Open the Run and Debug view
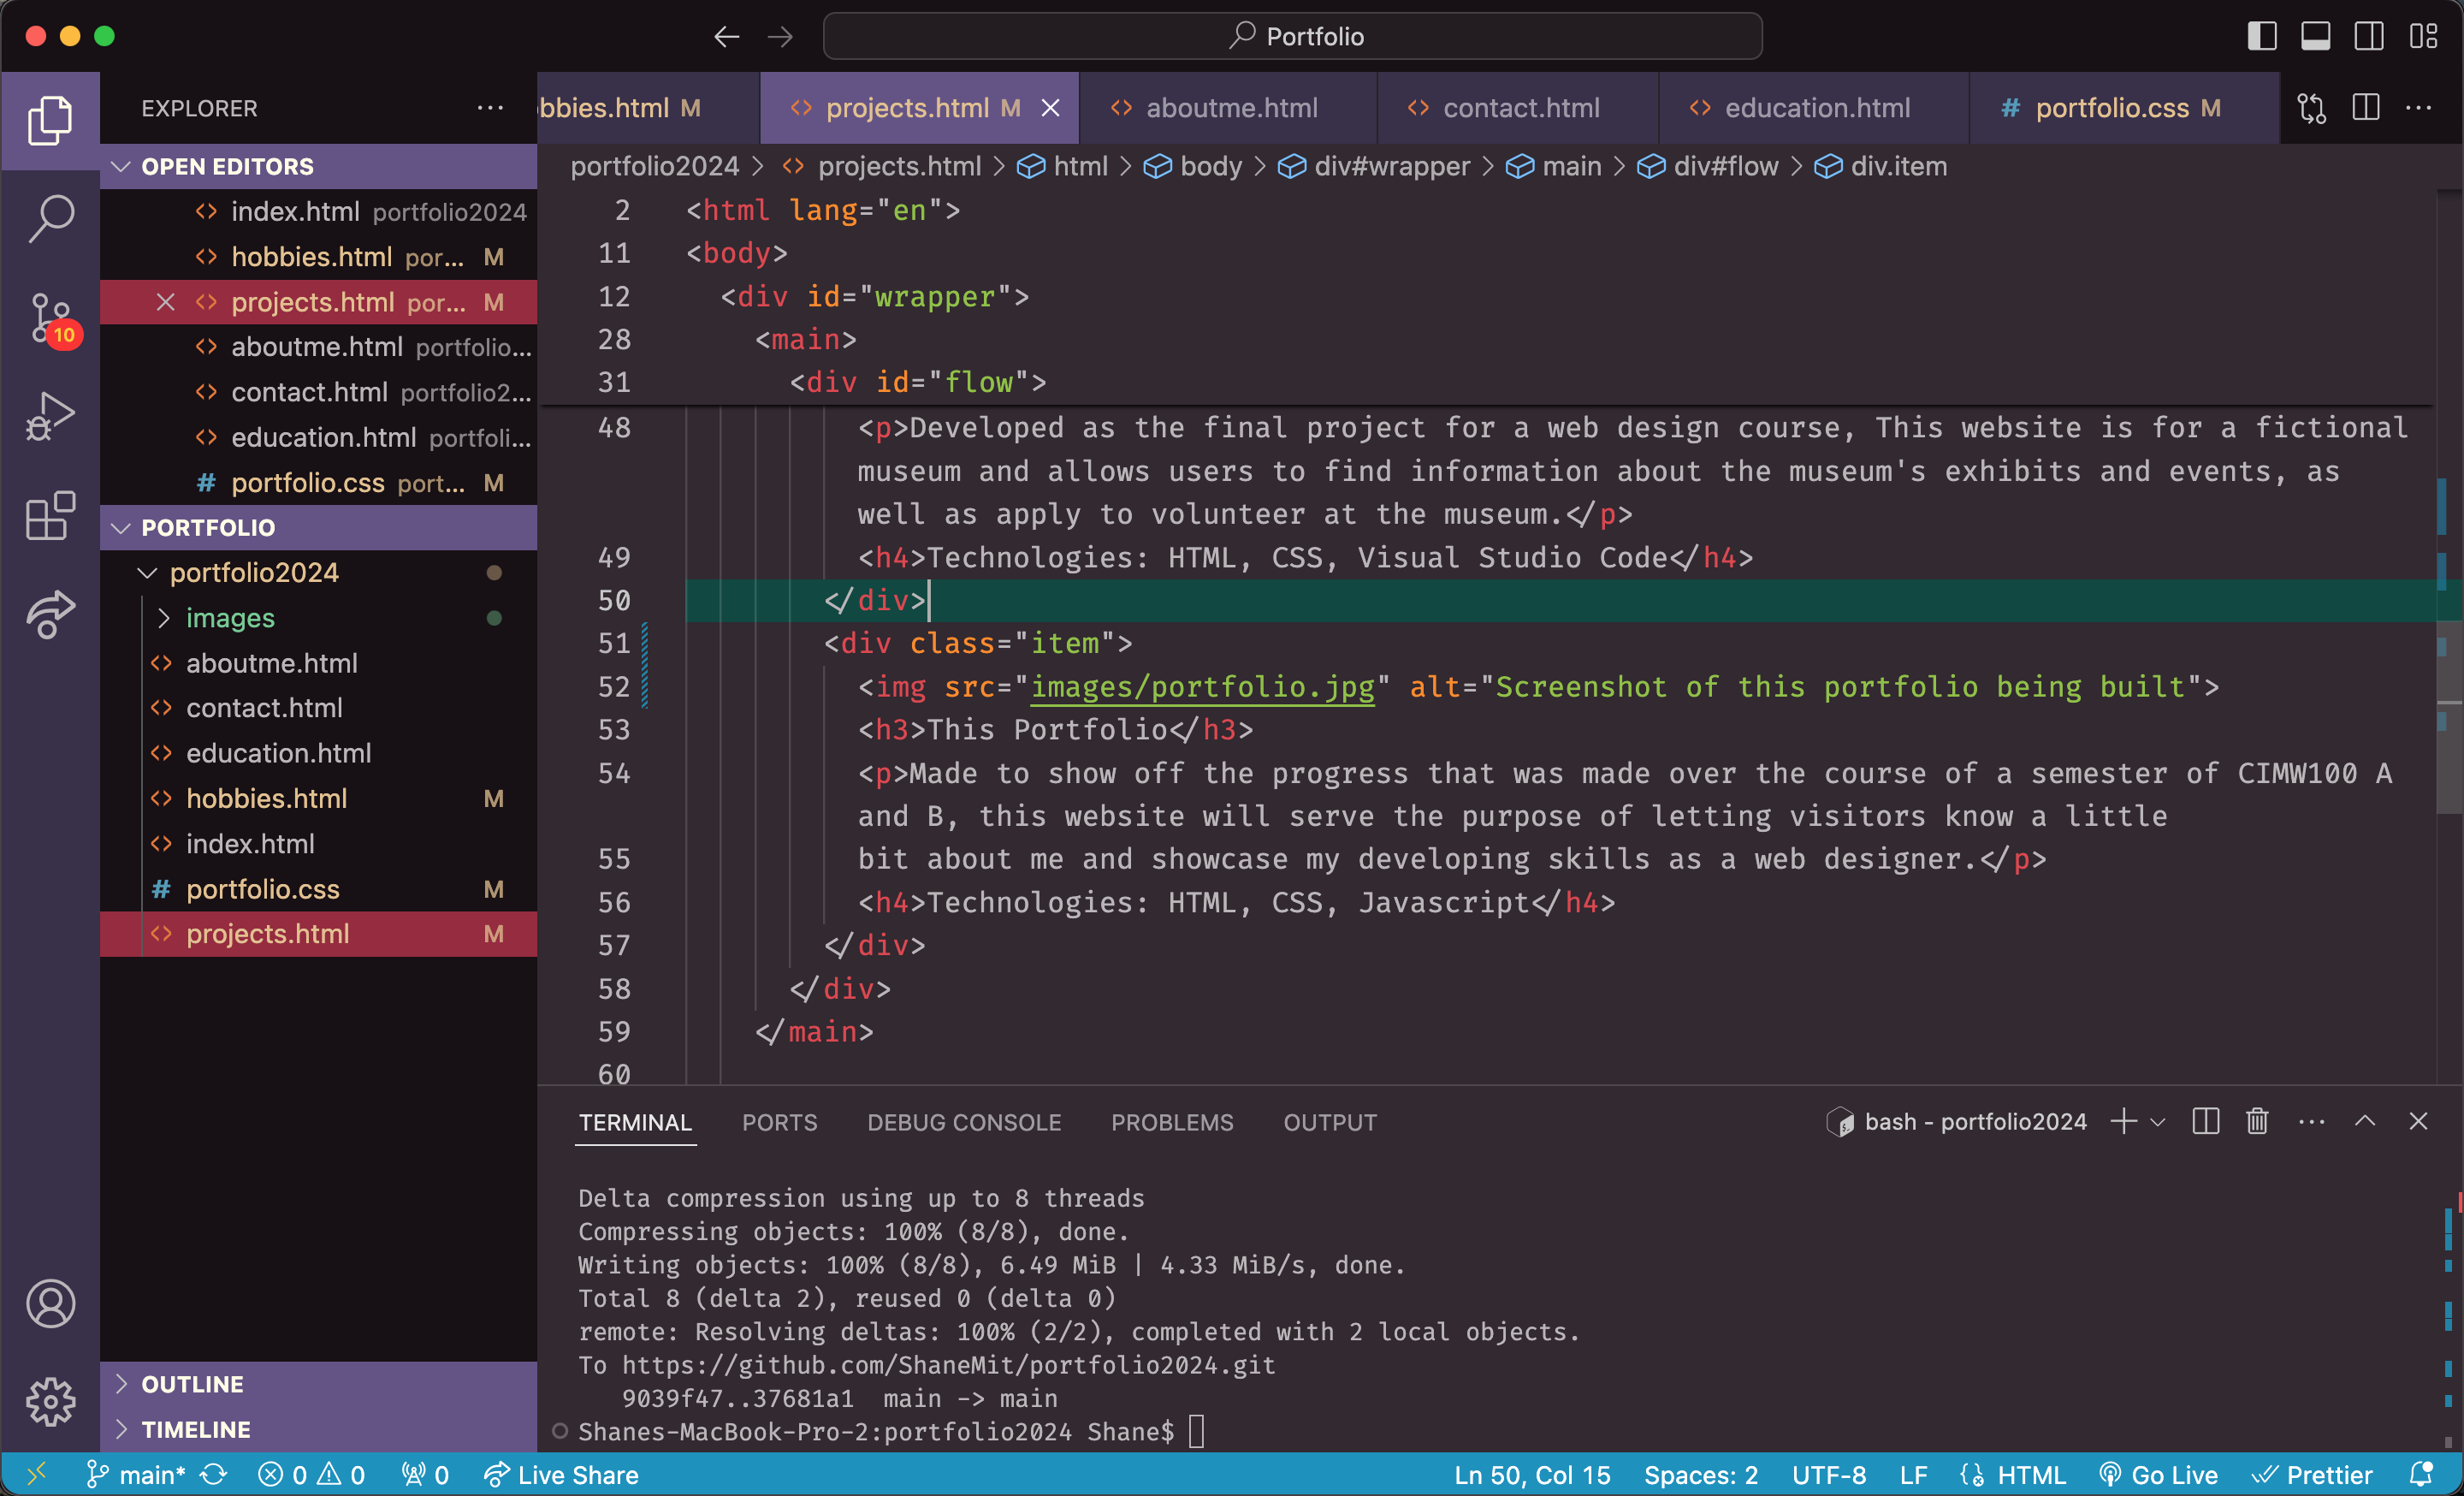The height and width of the screenshot is (1496, 2464). (x=50, y=416)
